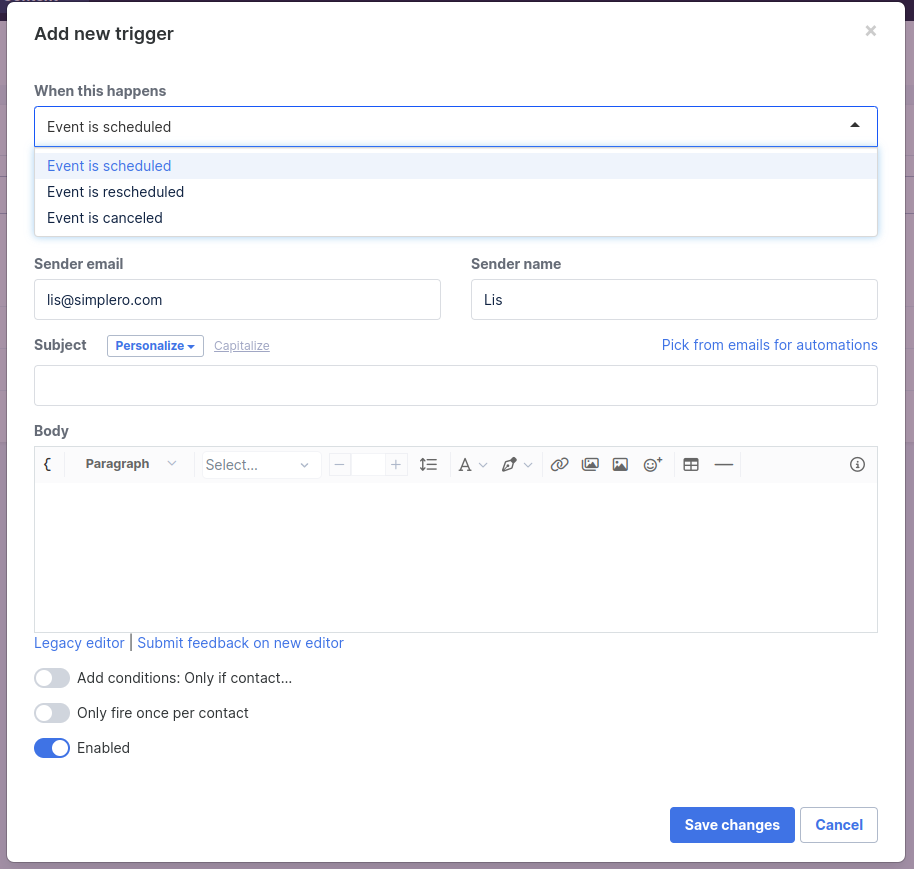Image resolution: width=914 pixels, height=869 pixels.
Task: Click Save changes button
Action: [x=732, y=825]
